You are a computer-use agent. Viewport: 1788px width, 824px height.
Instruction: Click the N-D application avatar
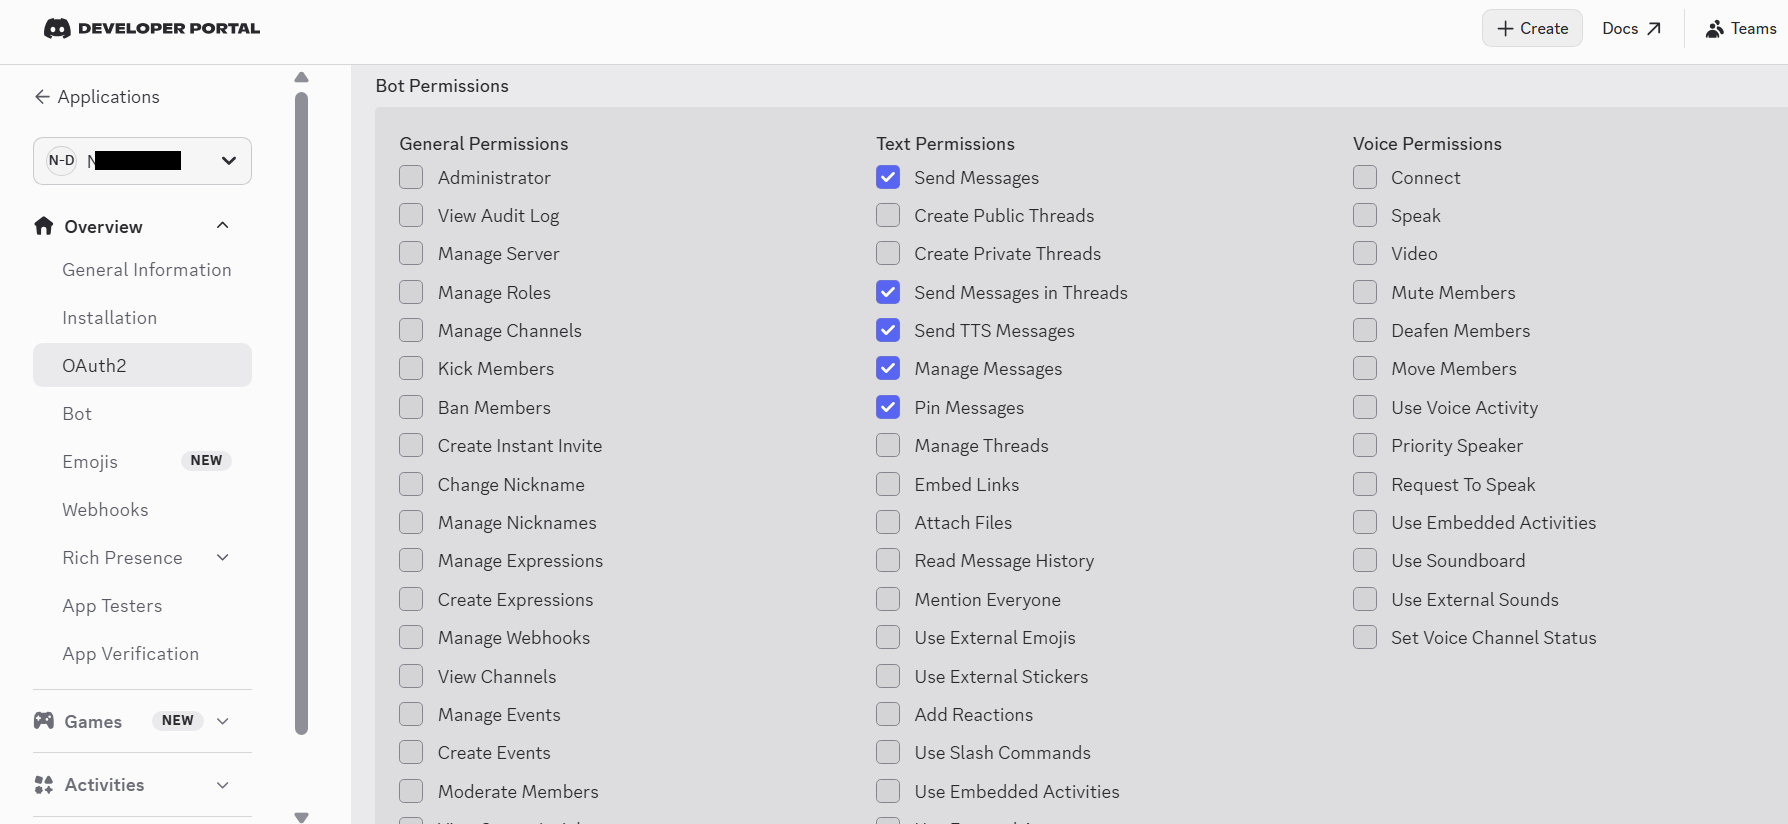62,161
